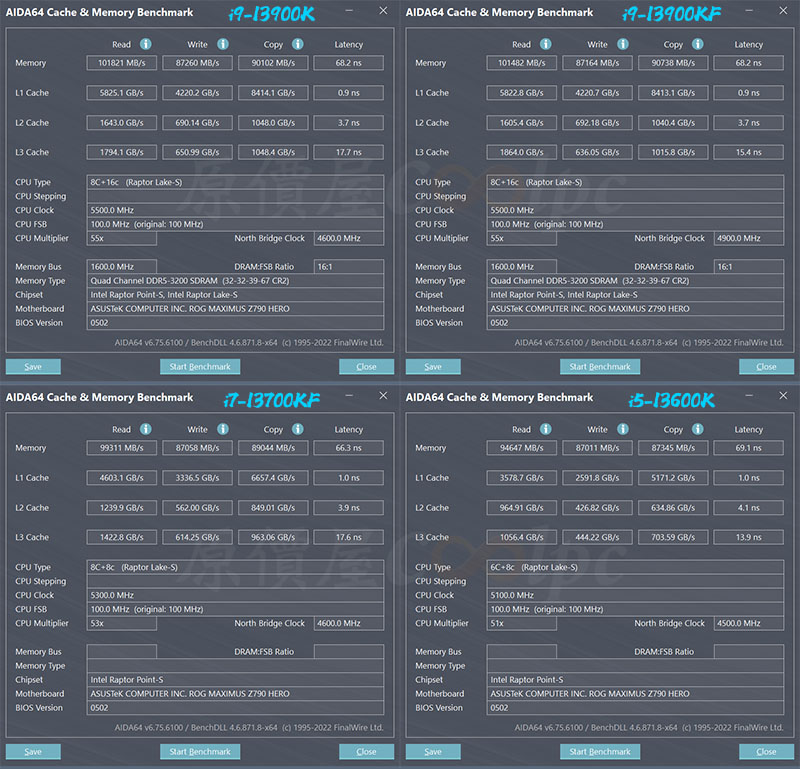This screenshot has width=800, height=769.
Task: Select memory write value 87260 MB/s
Action: [197, 63]
